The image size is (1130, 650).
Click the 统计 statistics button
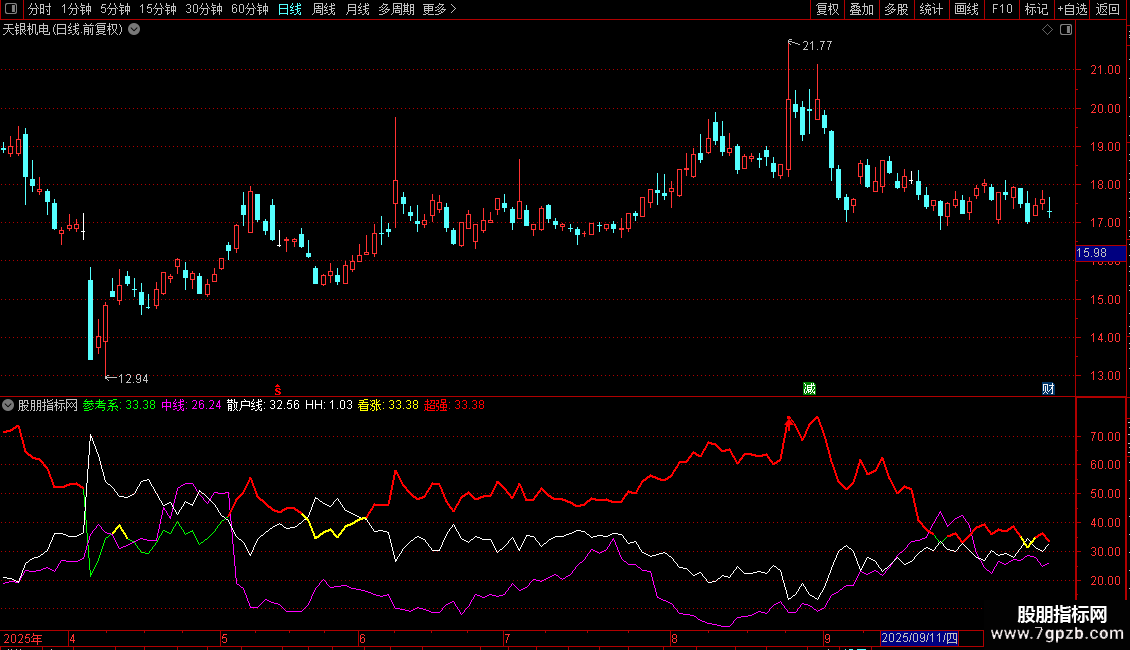931,9
